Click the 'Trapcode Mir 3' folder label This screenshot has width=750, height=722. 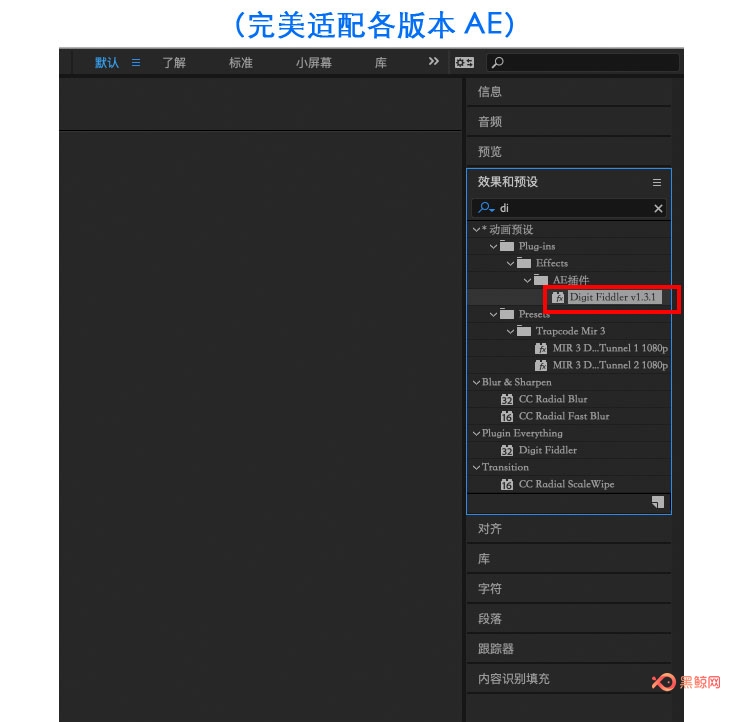(x=570, y=331)
